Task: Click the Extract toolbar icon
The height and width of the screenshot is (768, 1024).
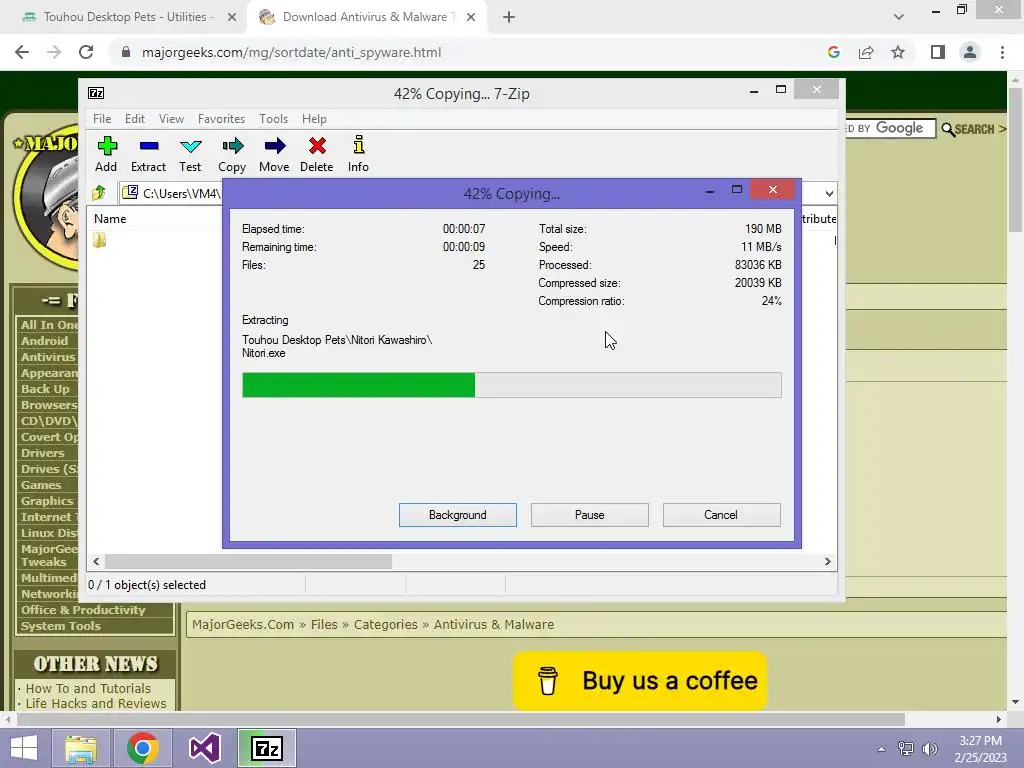Action: (148, 154)
